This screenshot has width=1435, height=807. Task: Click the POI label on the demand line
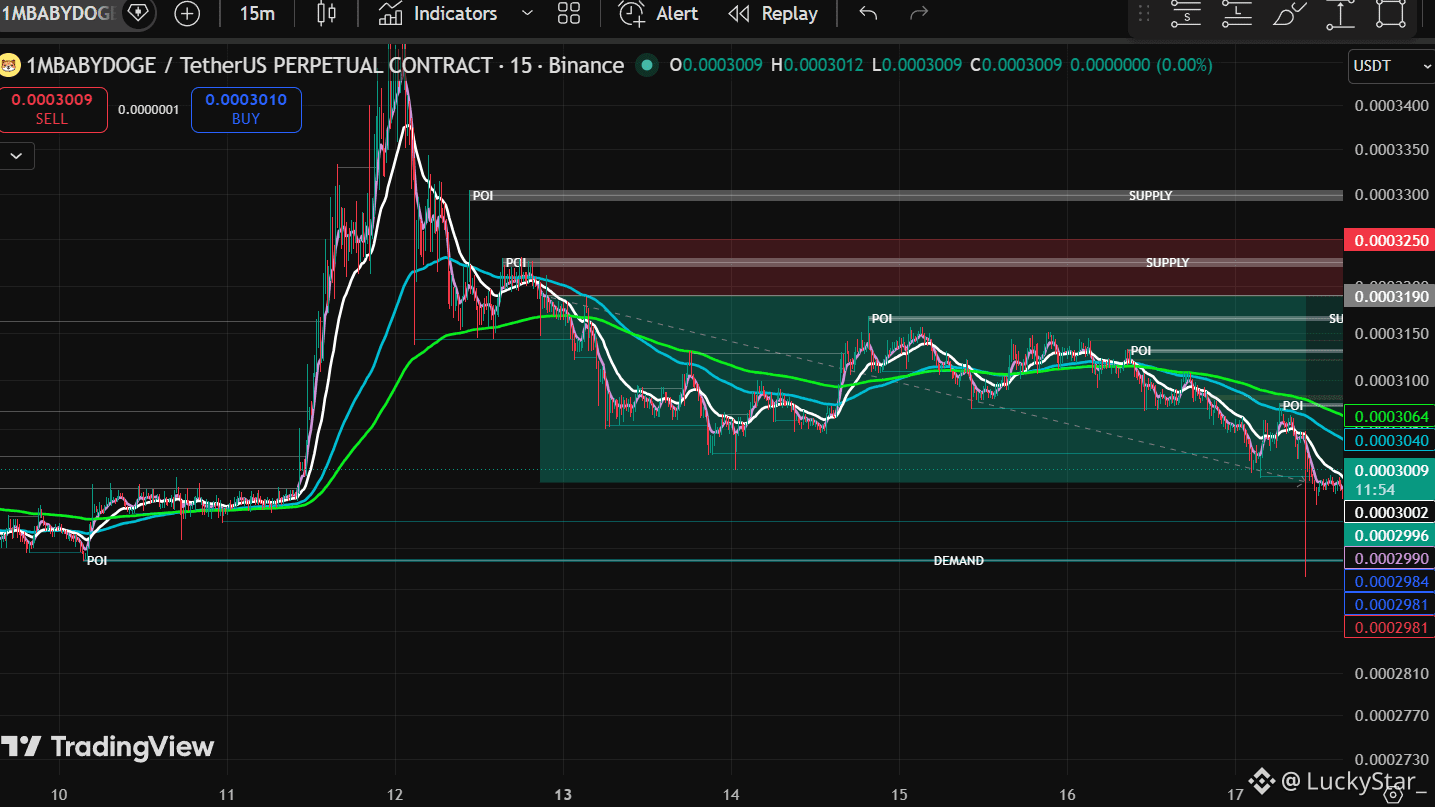point(97,561)
